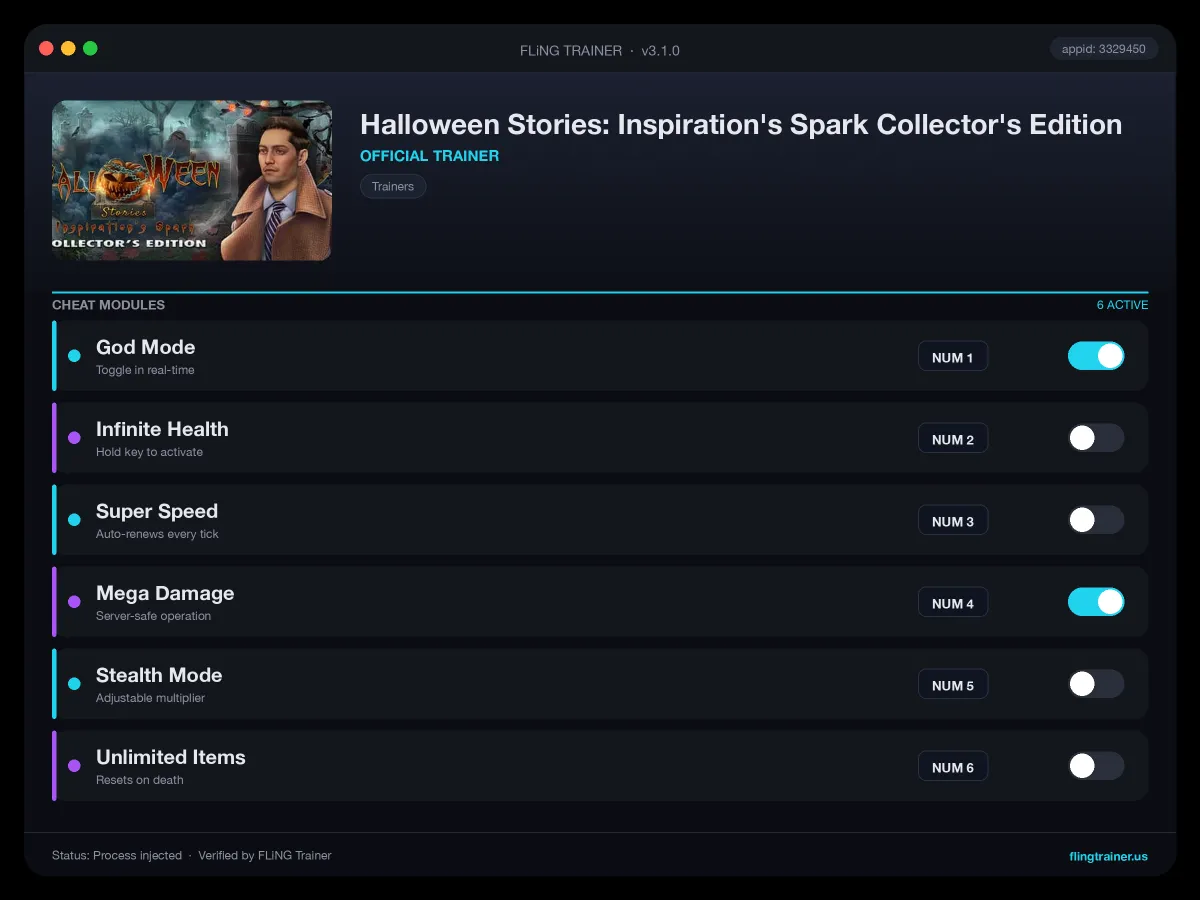The width and height of the screenshot is (1200, 900).
Task: Select the Super Speed title text
Action: 157,511
